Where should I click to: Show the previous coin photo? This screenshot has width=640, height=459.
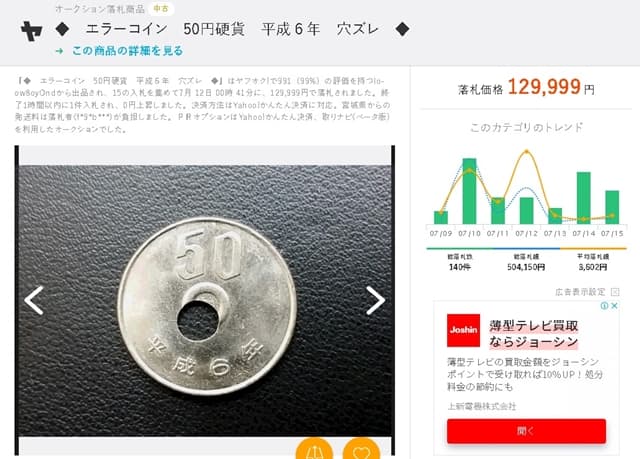(34, 300)
